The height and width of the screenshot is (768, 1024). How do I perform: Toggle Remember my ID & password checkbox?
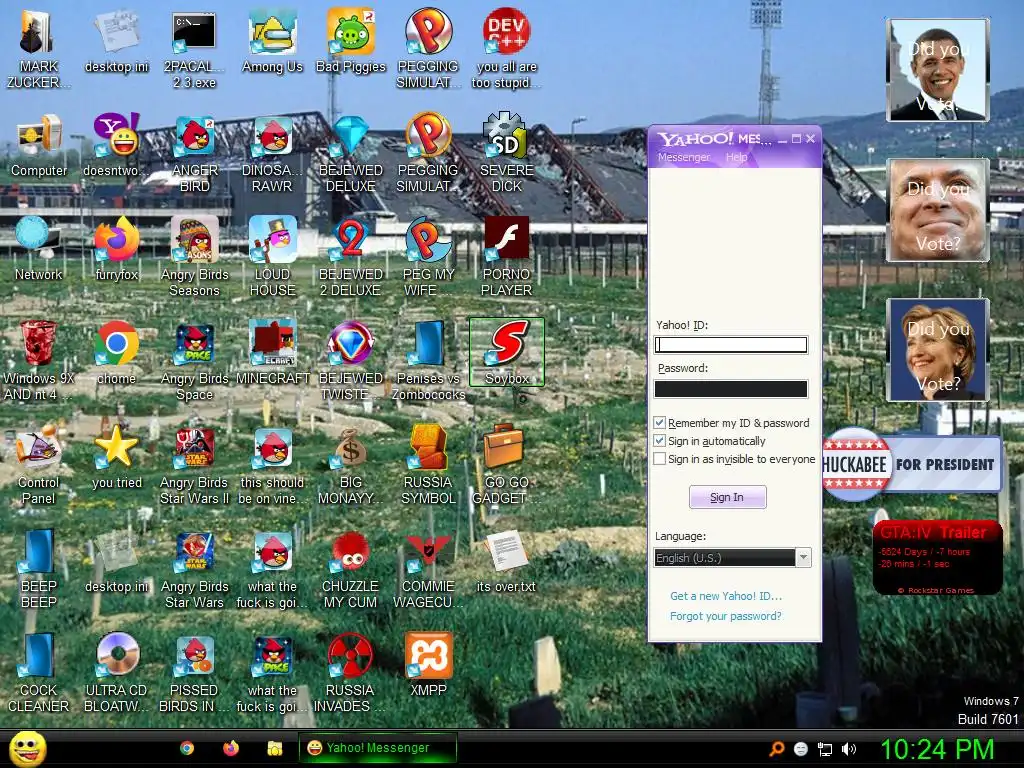tap(660, 423)
